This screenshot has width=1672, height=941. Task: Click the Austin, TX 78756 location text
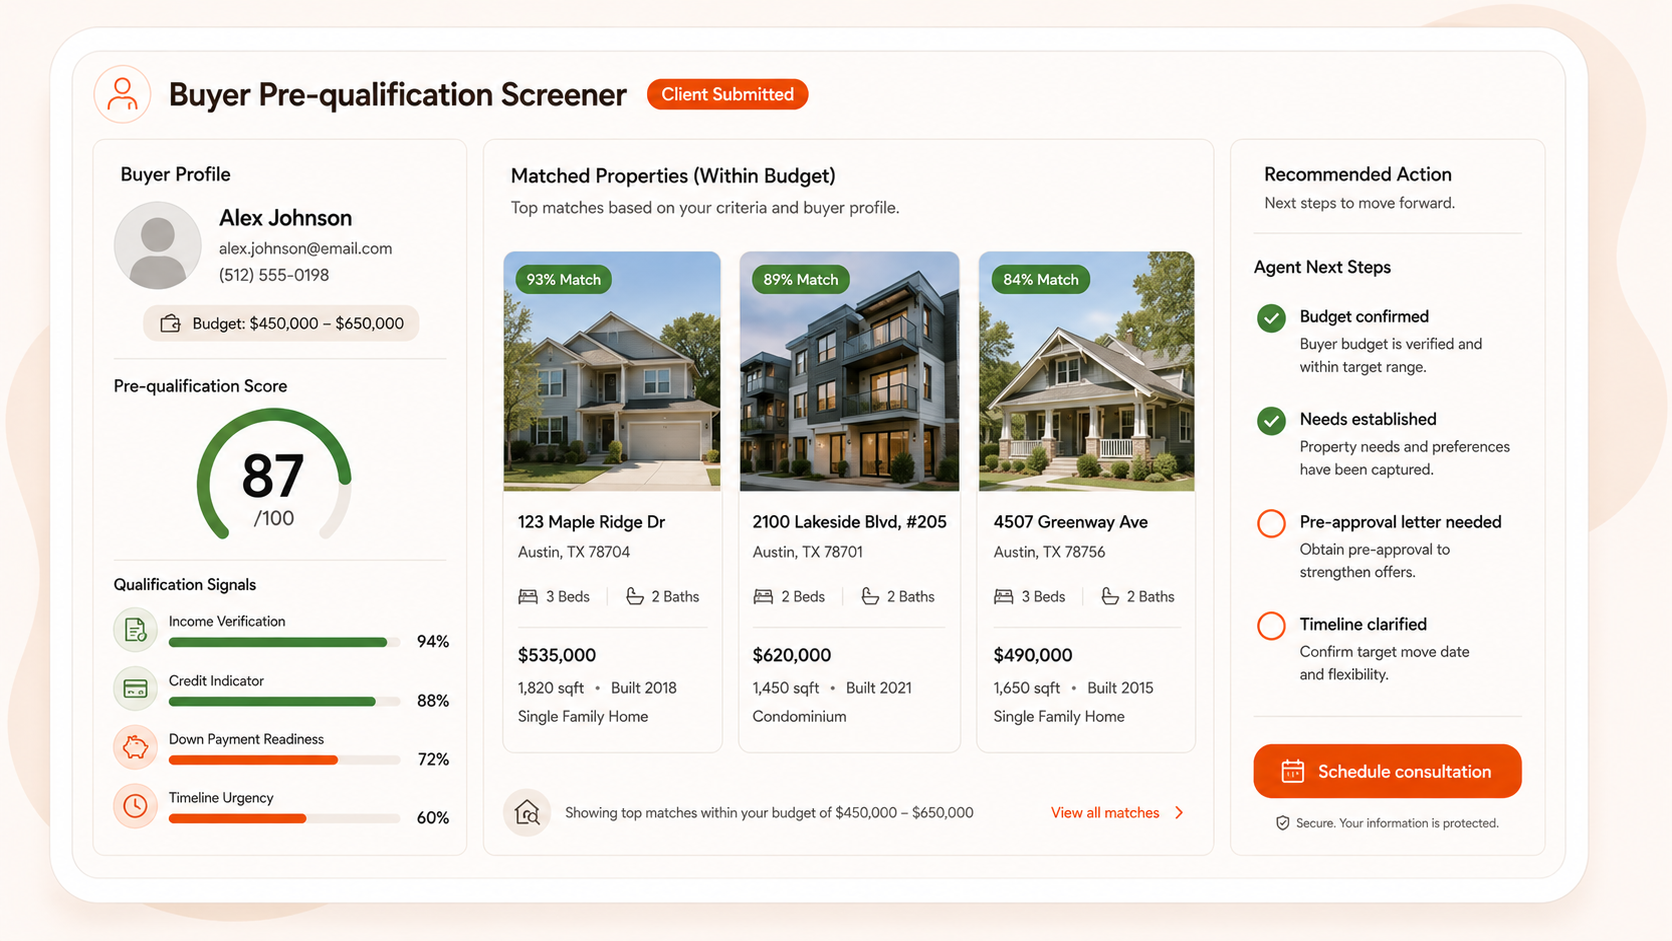tap(1049, 552)
